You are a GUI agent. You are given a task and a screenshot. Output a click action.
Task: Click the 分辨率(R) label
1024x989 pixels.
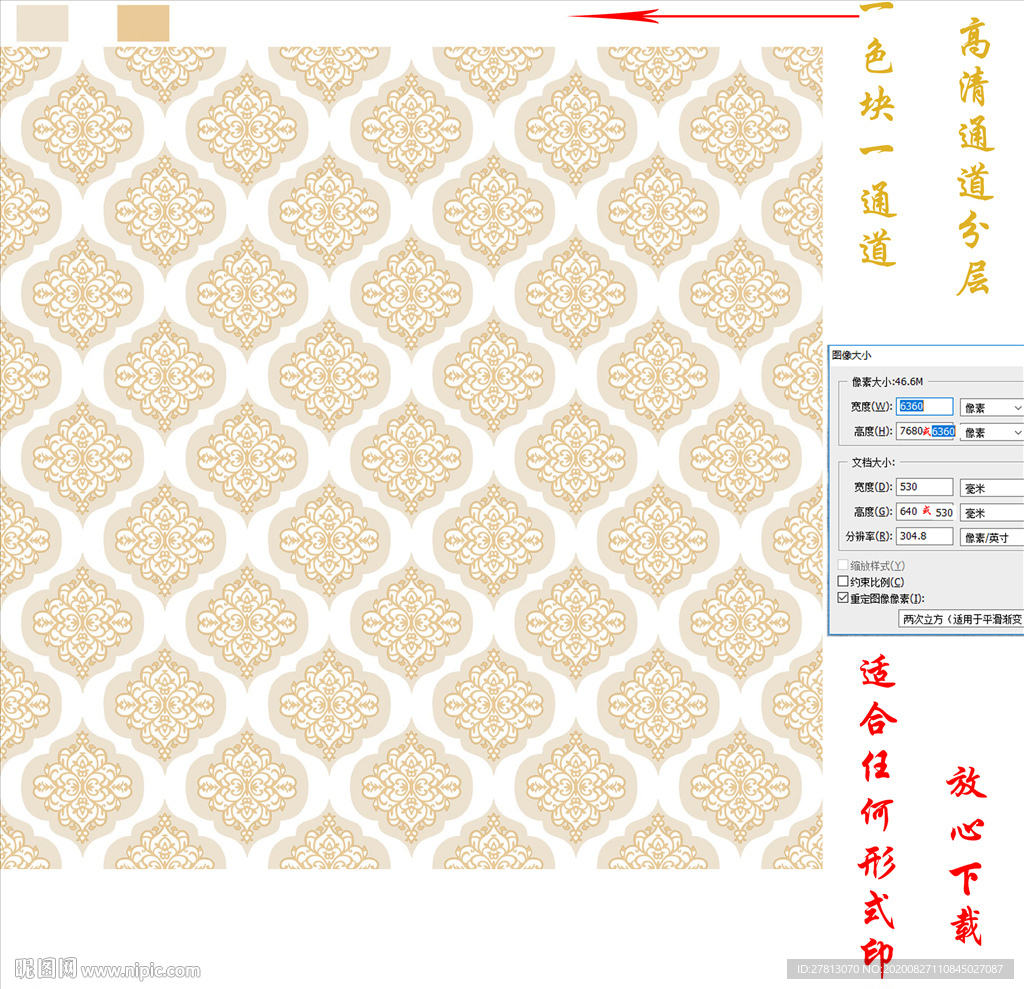pyautogui.click(x=869, y=536)
